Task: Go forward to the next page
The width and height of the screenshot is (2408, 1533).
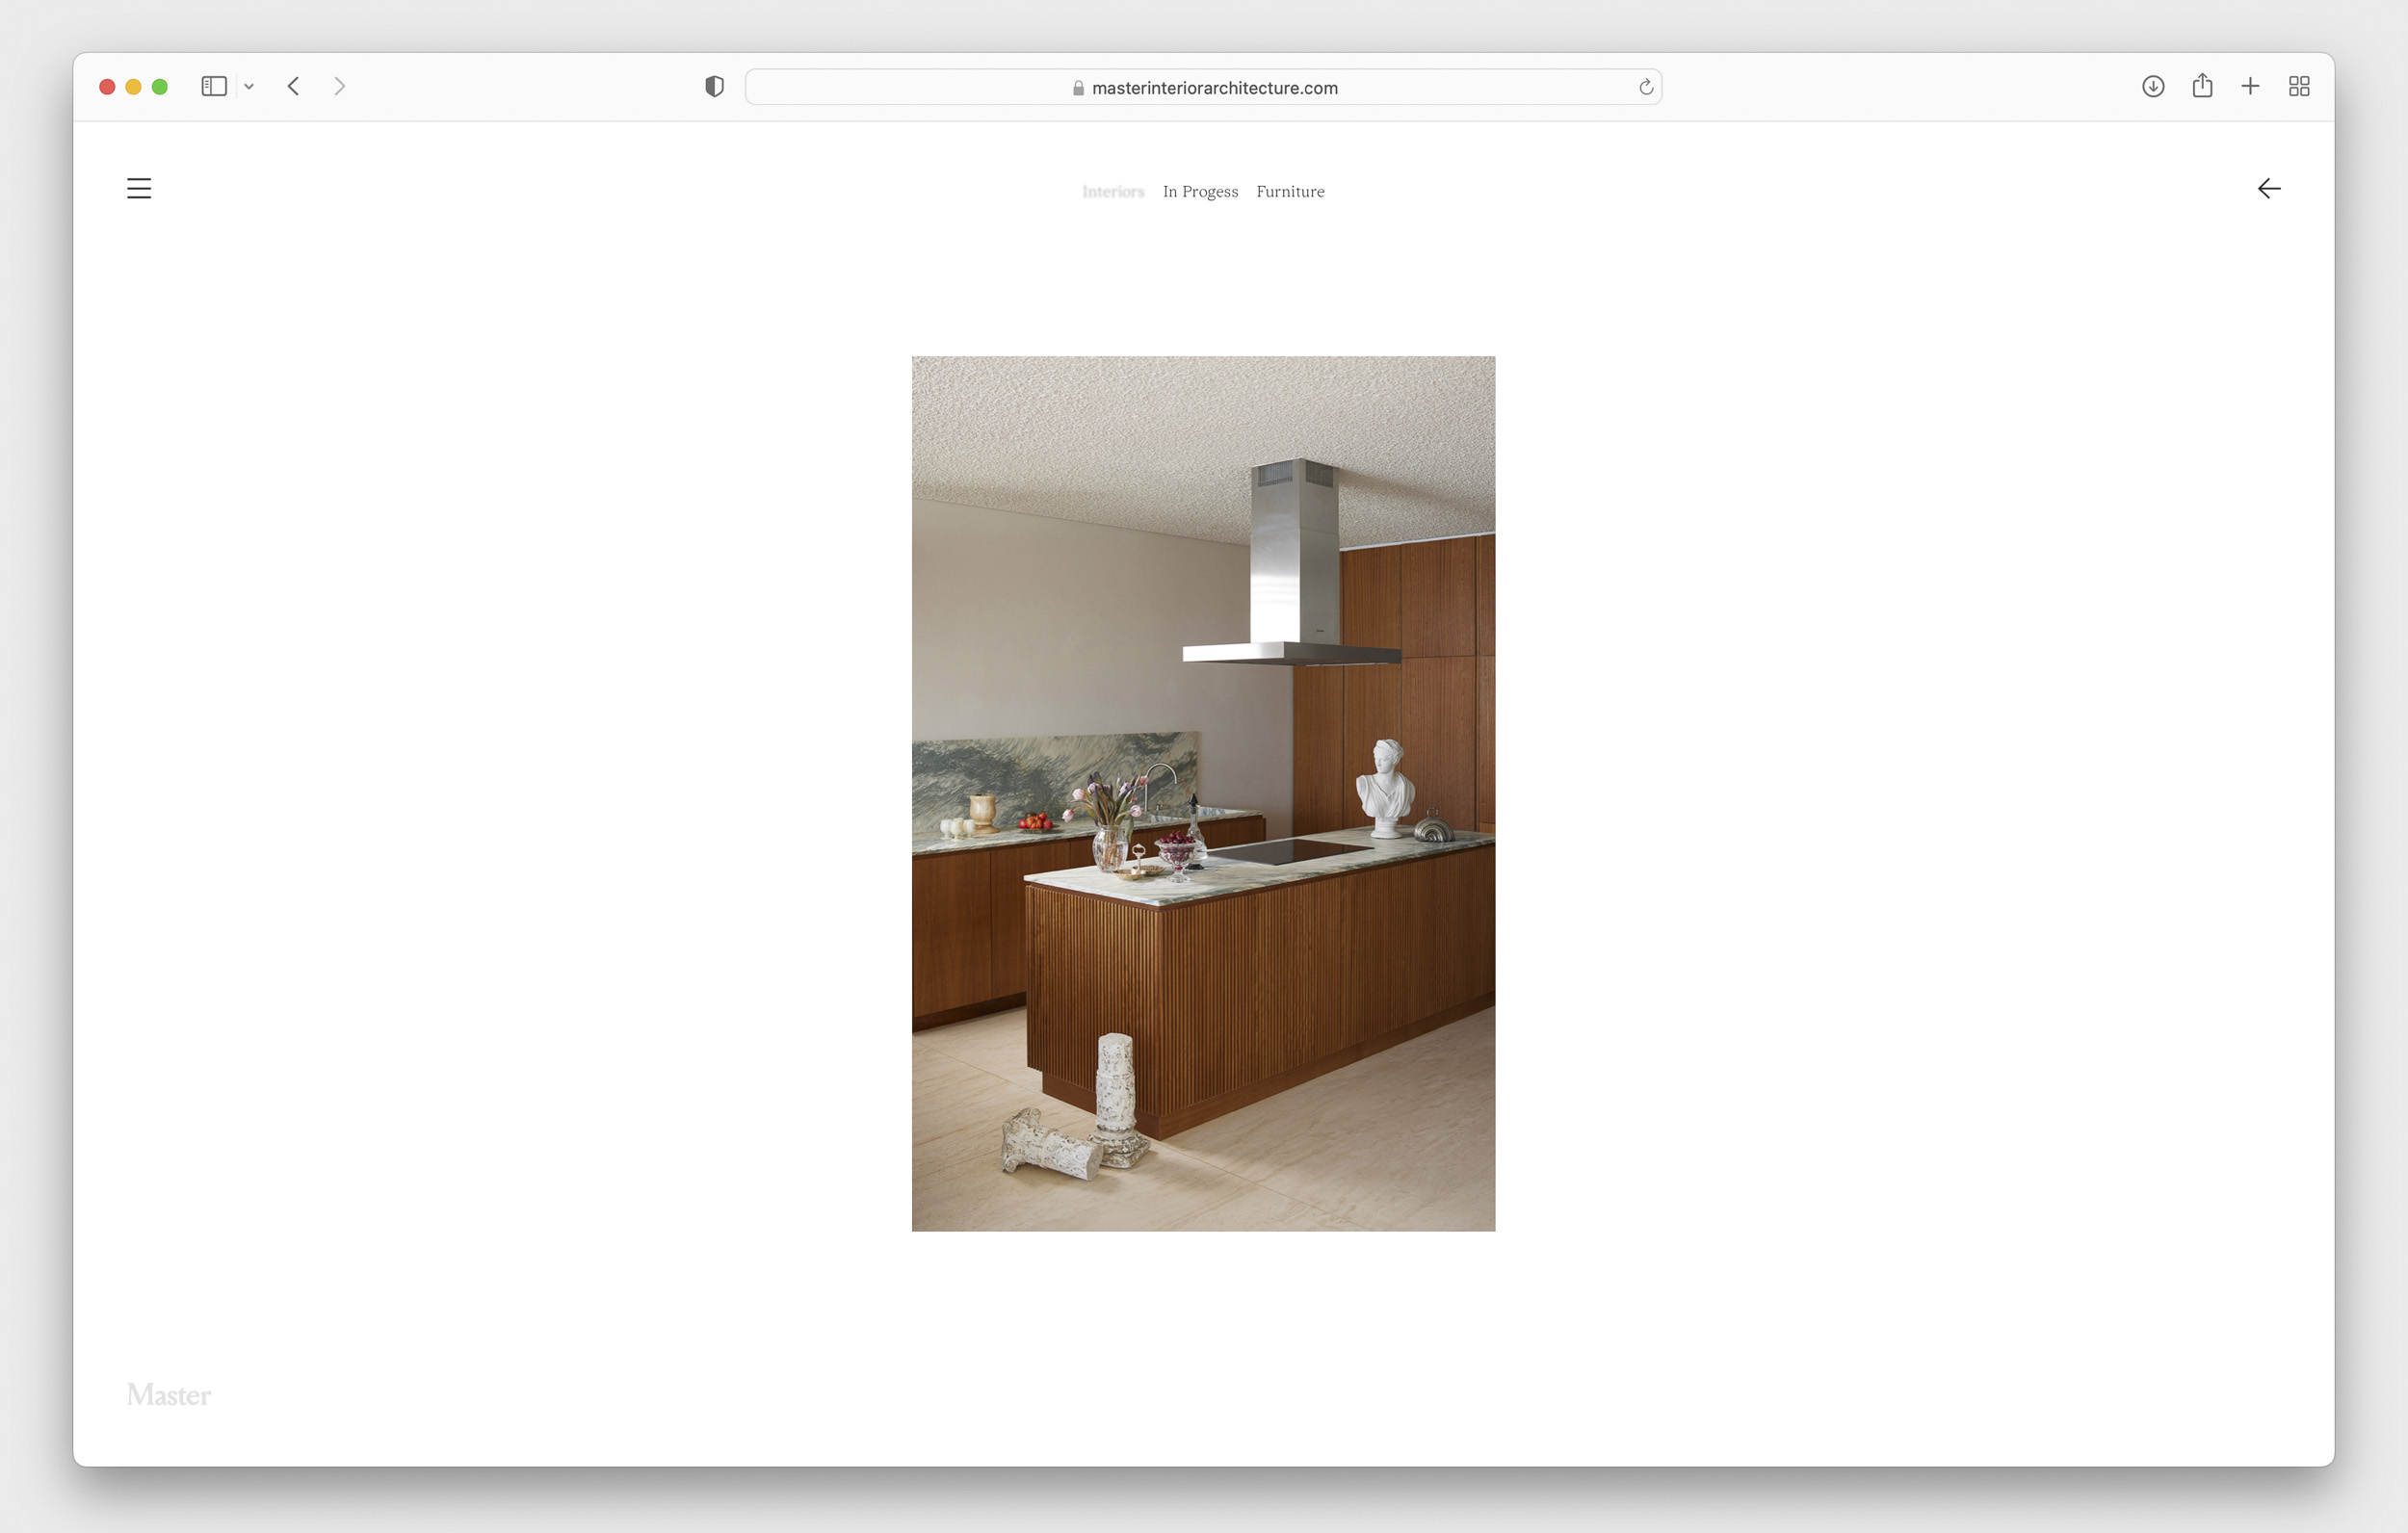Action: coord(340,86)
